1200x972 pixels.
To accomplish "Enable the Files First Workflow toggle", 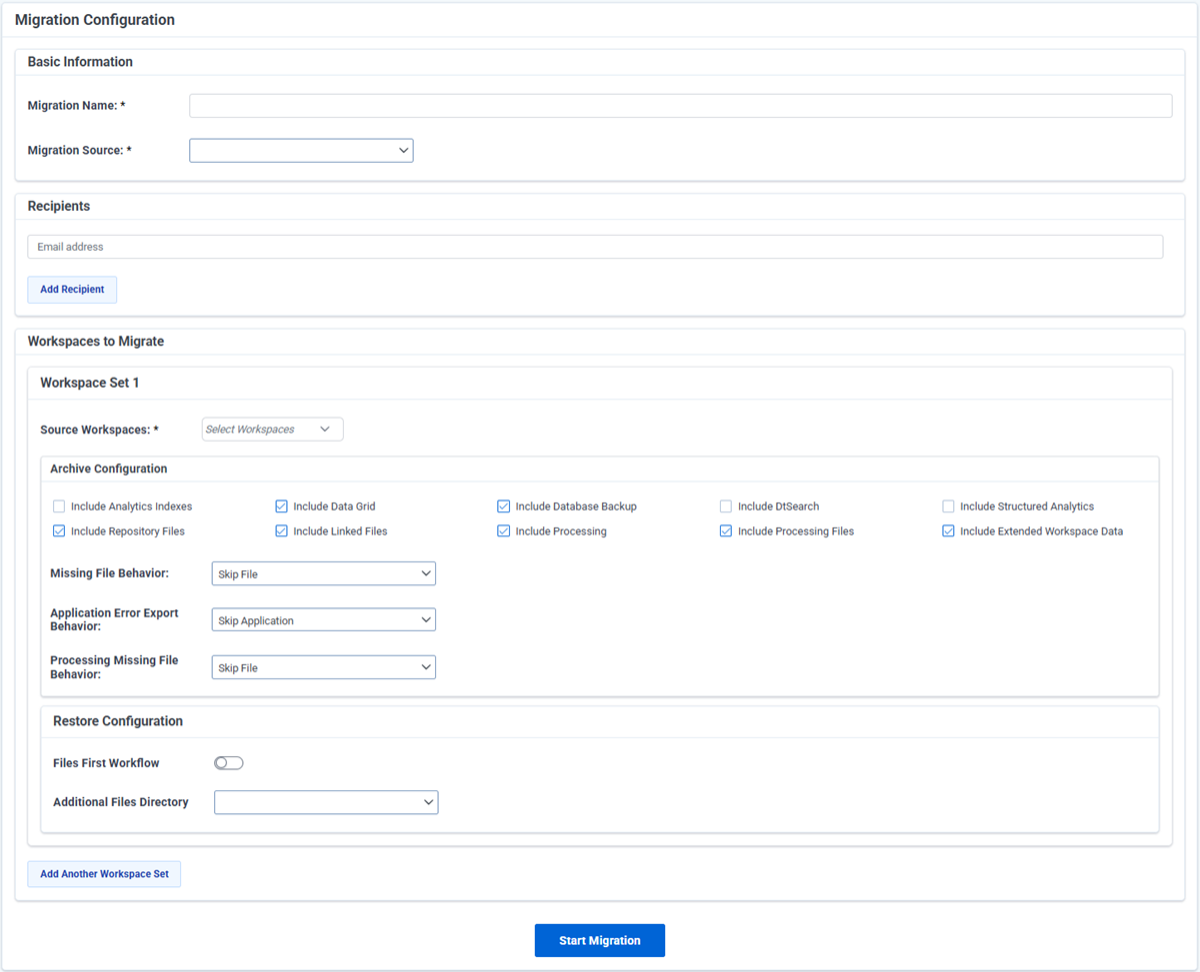I will point(228,762).
